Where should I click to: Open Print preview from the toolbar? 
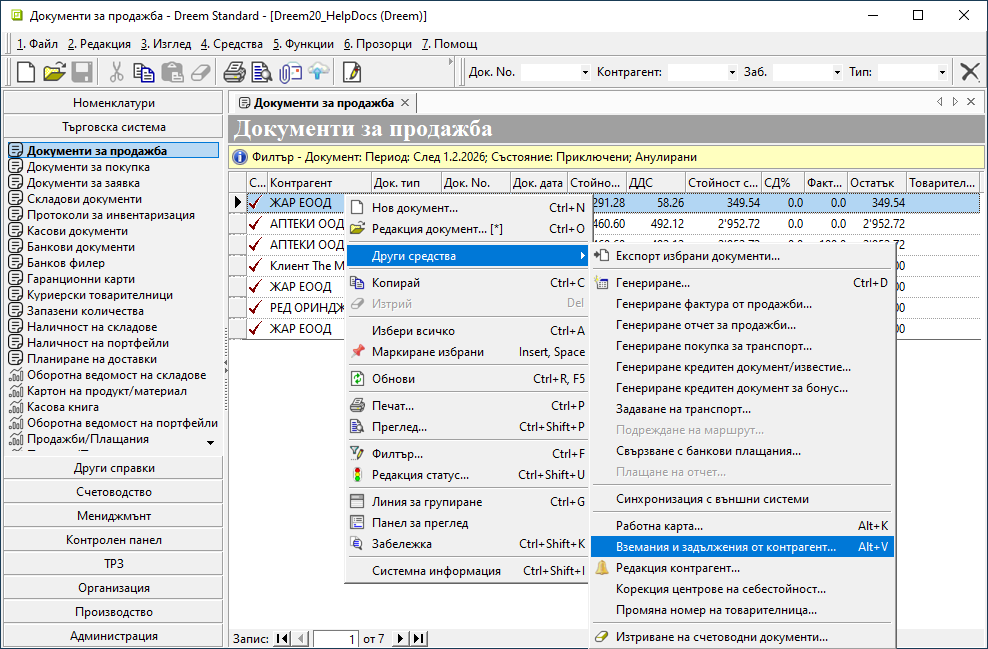pyautogui.click(x=262, y=72)
